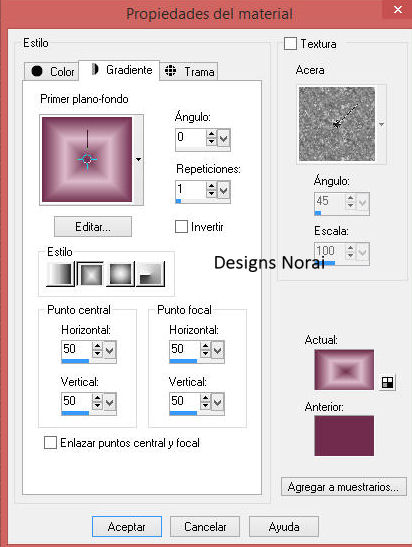Expand the Repeticiones value dropdown
The height and width of the screenshot is (547, 412).
224,190
